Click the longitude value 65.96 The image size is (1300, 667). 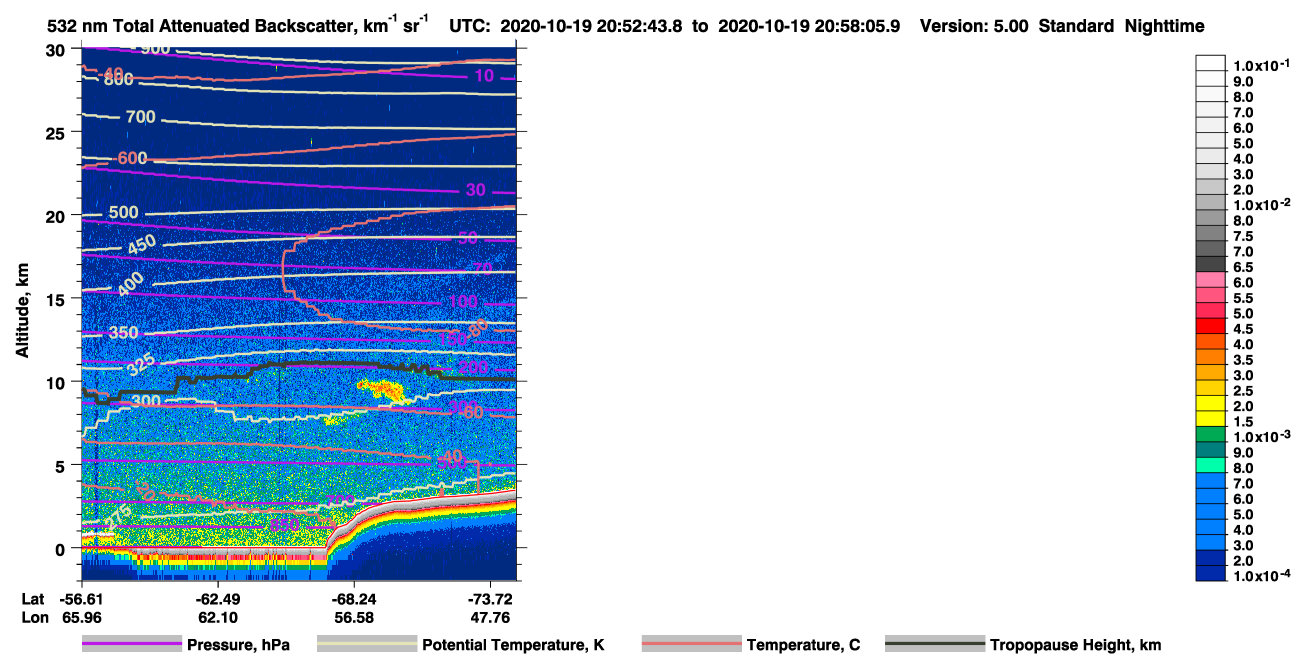[80, 617]
